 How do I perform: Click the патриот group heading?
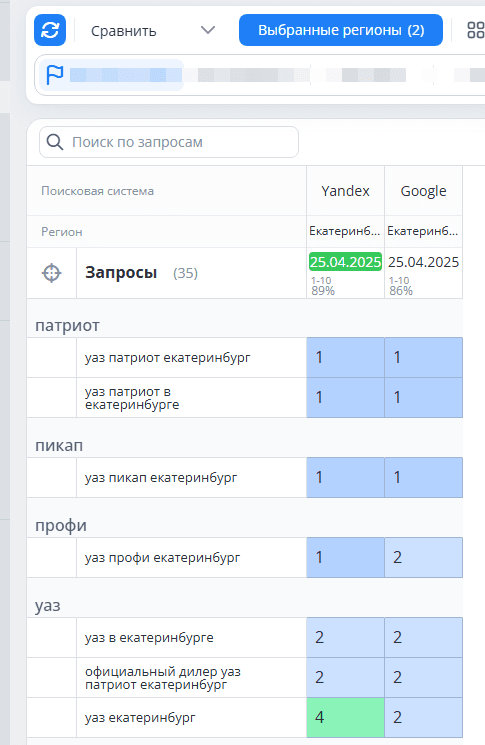point(67,326)
